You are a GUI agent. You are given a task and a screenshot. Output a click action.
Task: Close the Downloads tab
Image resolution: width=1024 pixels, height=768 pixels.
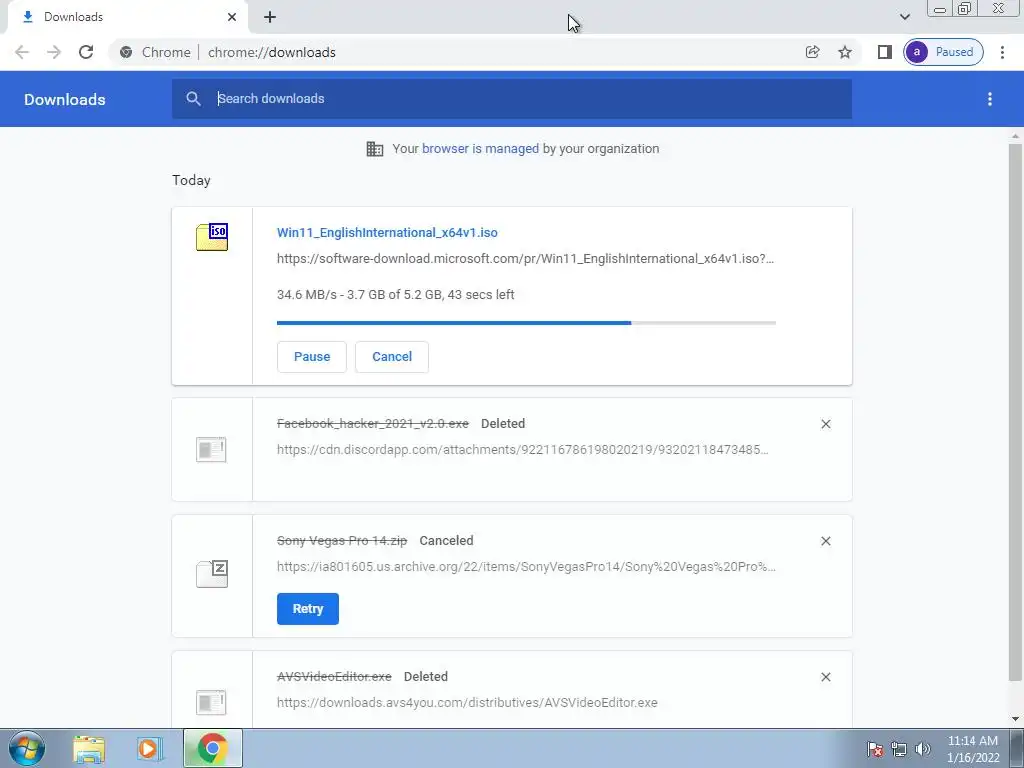coord(232,17)
